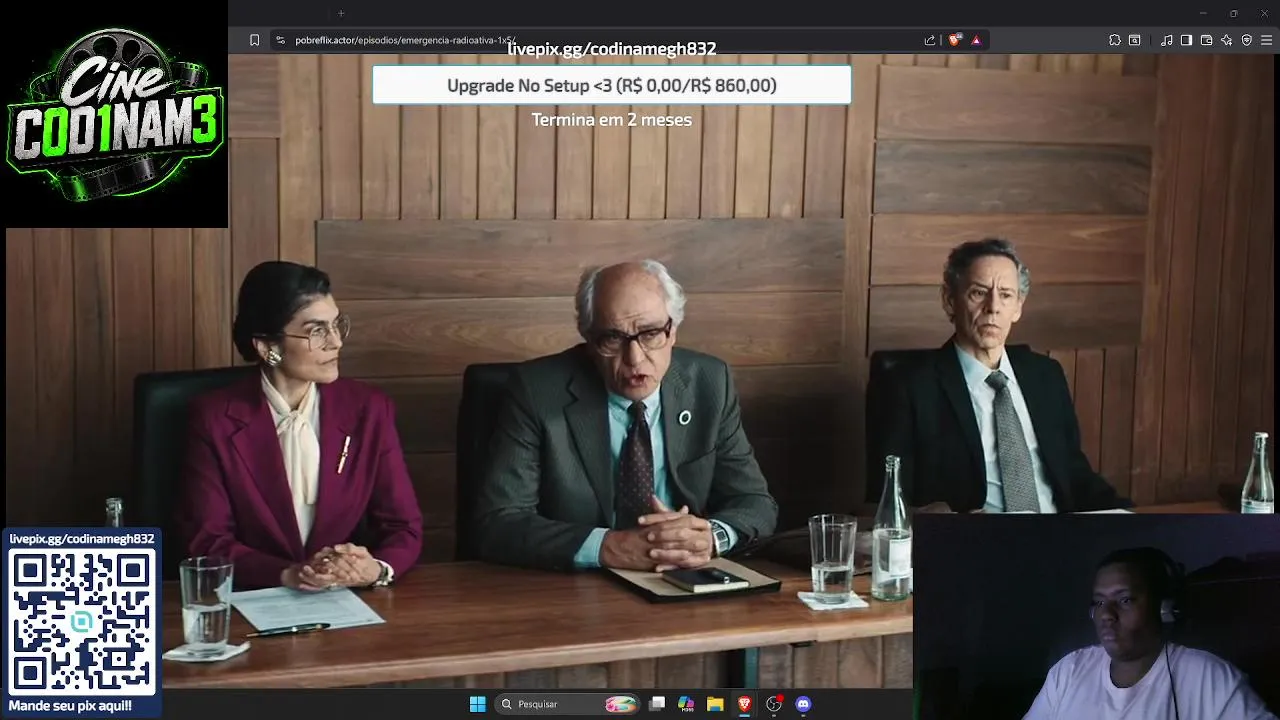Close the Brave browser window
Viewport: 1280px width, 720px height.
(1264, 13)
